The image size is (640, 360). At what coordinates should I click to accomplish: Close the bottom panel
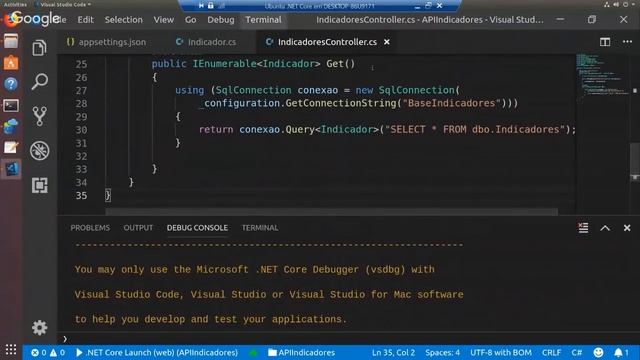coord(627,228)
